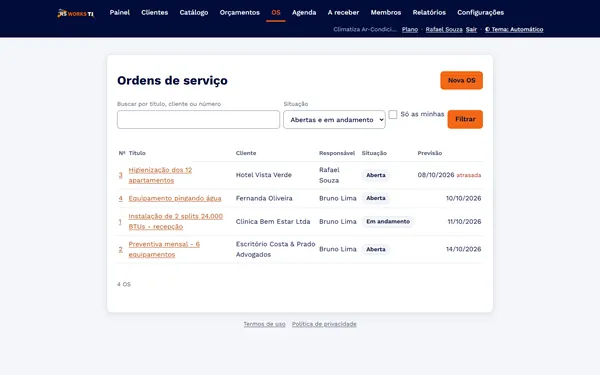Open Termos de uso link
The image size is (600, 375).
(x=264, y=324)
